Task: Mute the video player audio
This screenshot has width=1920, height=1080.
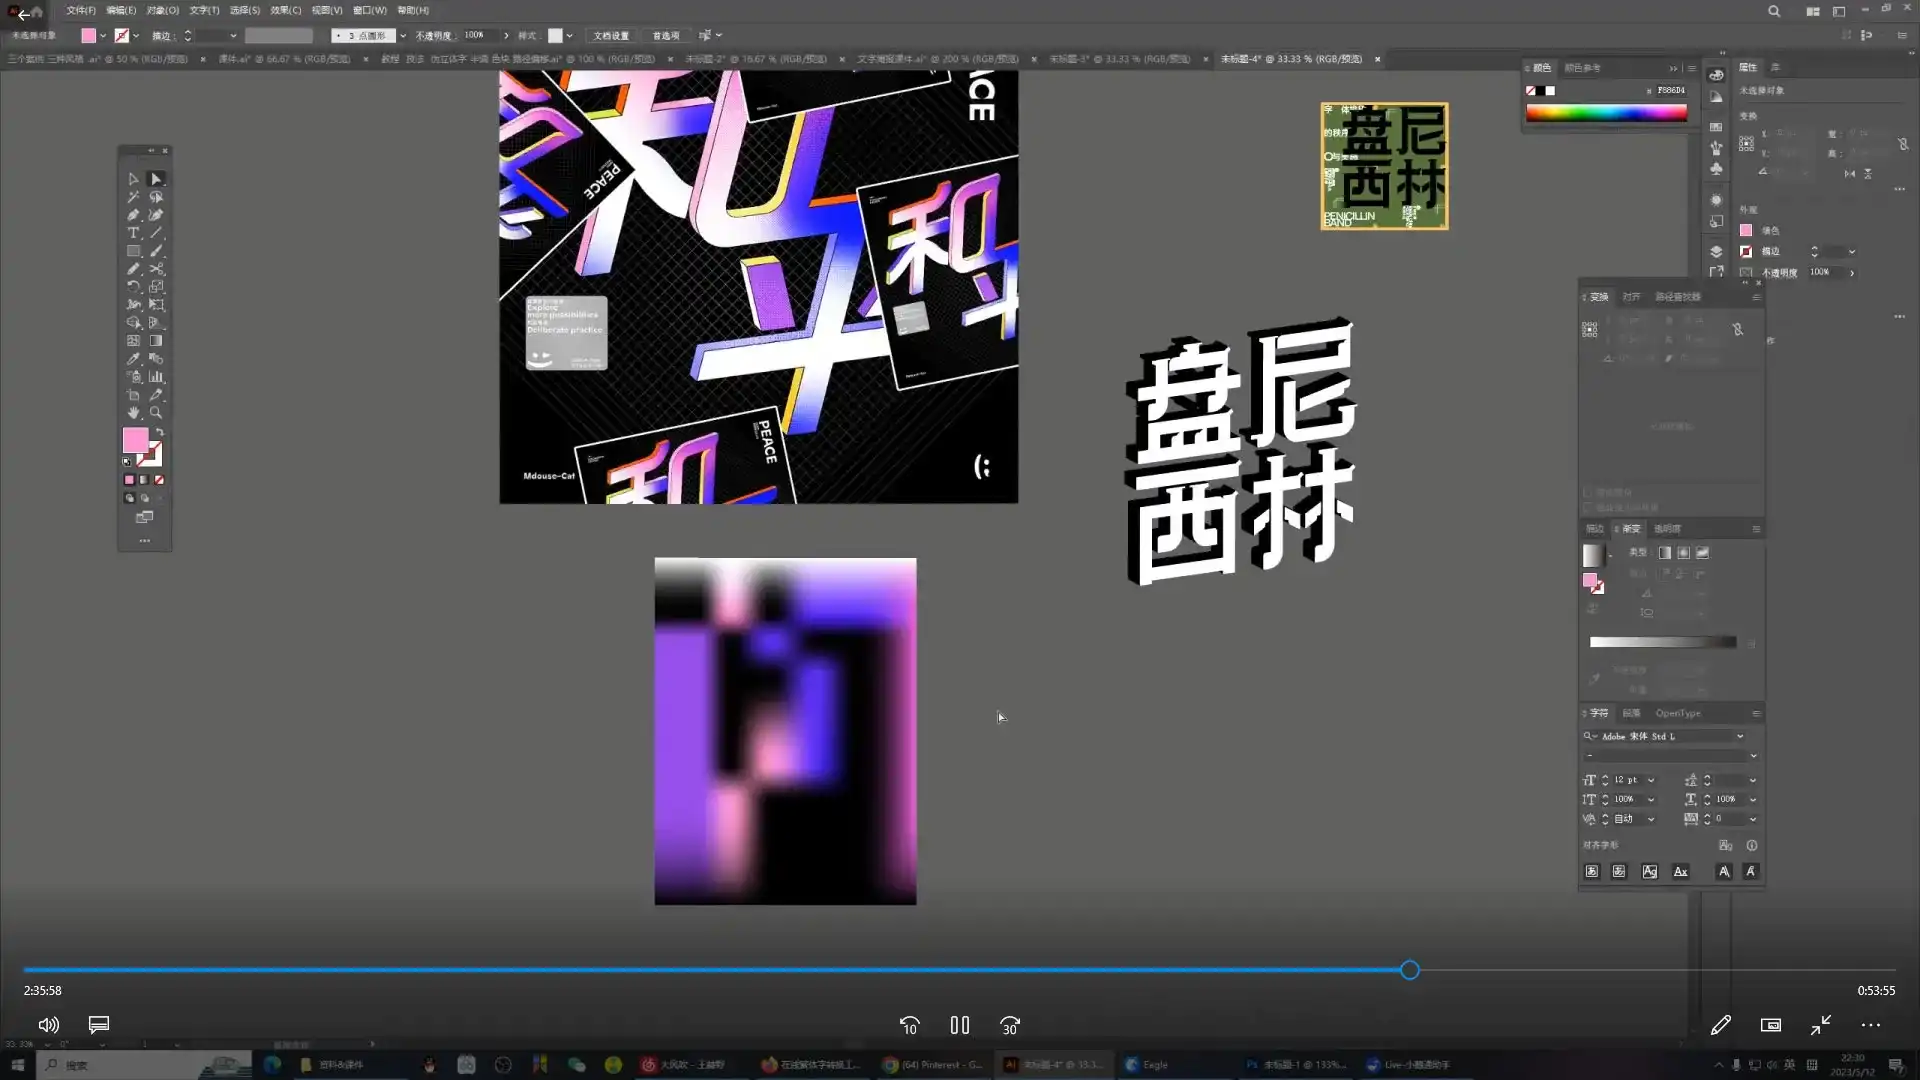Action: pyautogui.click(x=48, y=1025)
